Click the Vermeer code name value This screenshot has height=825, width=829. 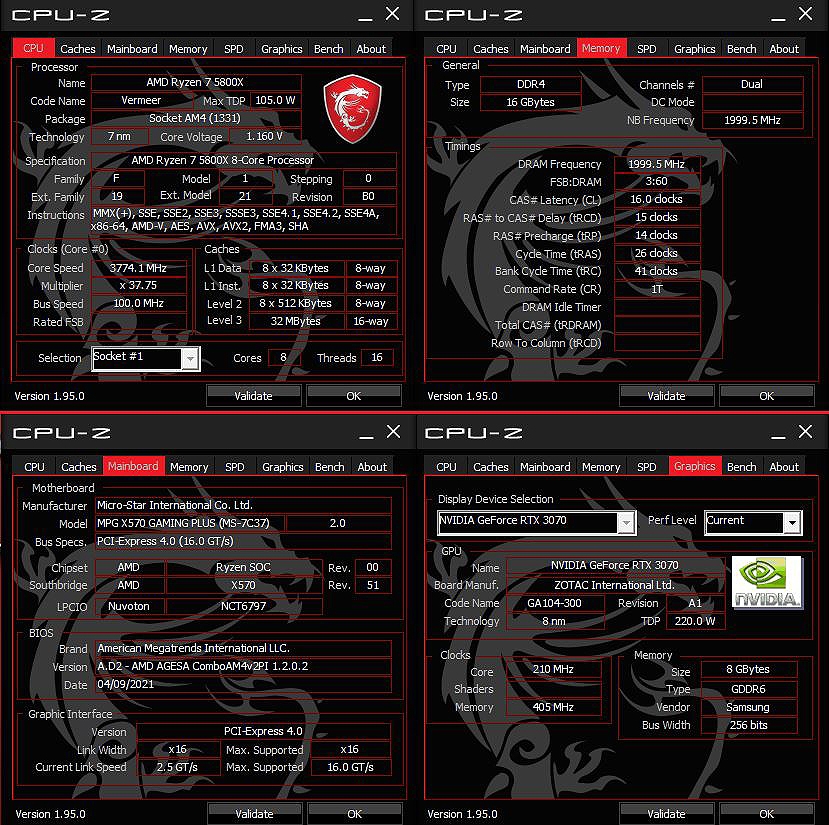point(142,100)
